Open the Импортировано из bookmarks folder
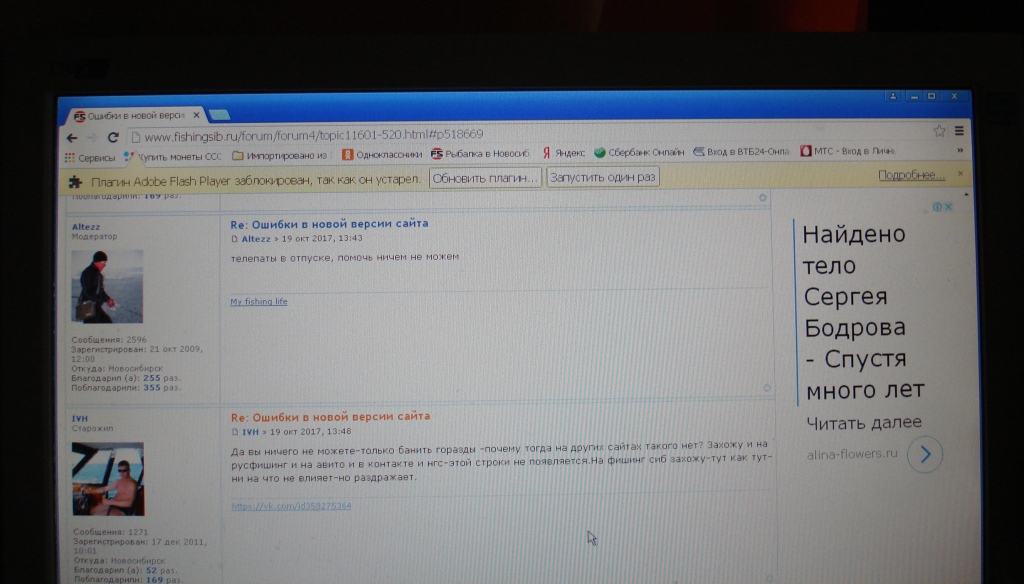 coord(280,155)
